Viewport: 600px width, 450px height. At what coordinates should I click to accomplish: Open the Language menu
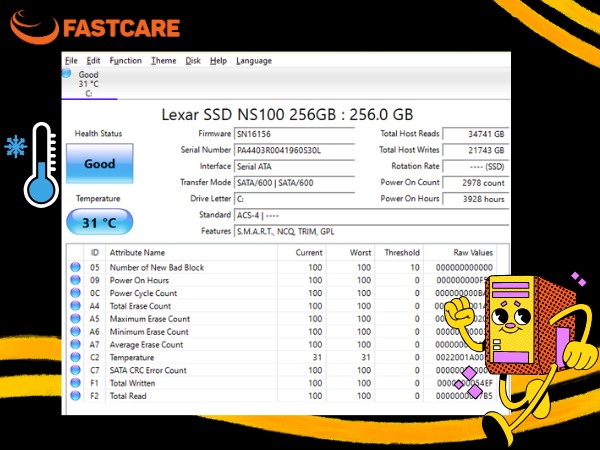pos(254,60)
